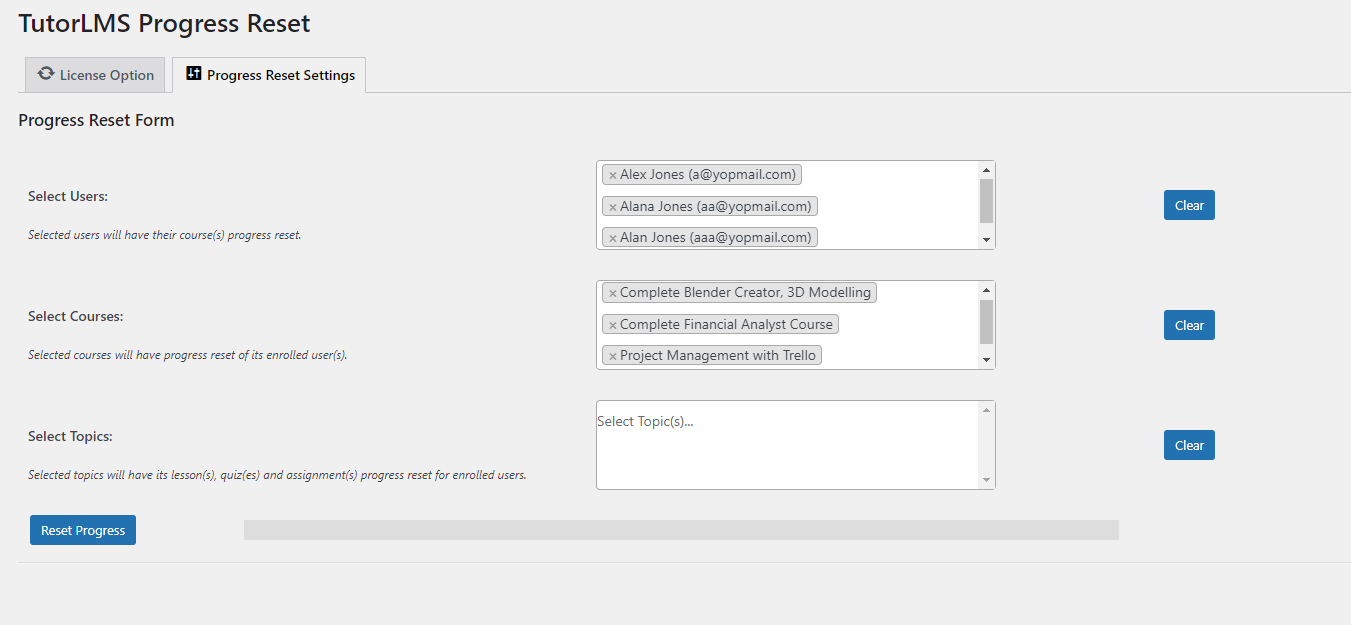Click the users list scroll down arrow
Viewport: 1351px width, 625px height.
coord(986,240)
